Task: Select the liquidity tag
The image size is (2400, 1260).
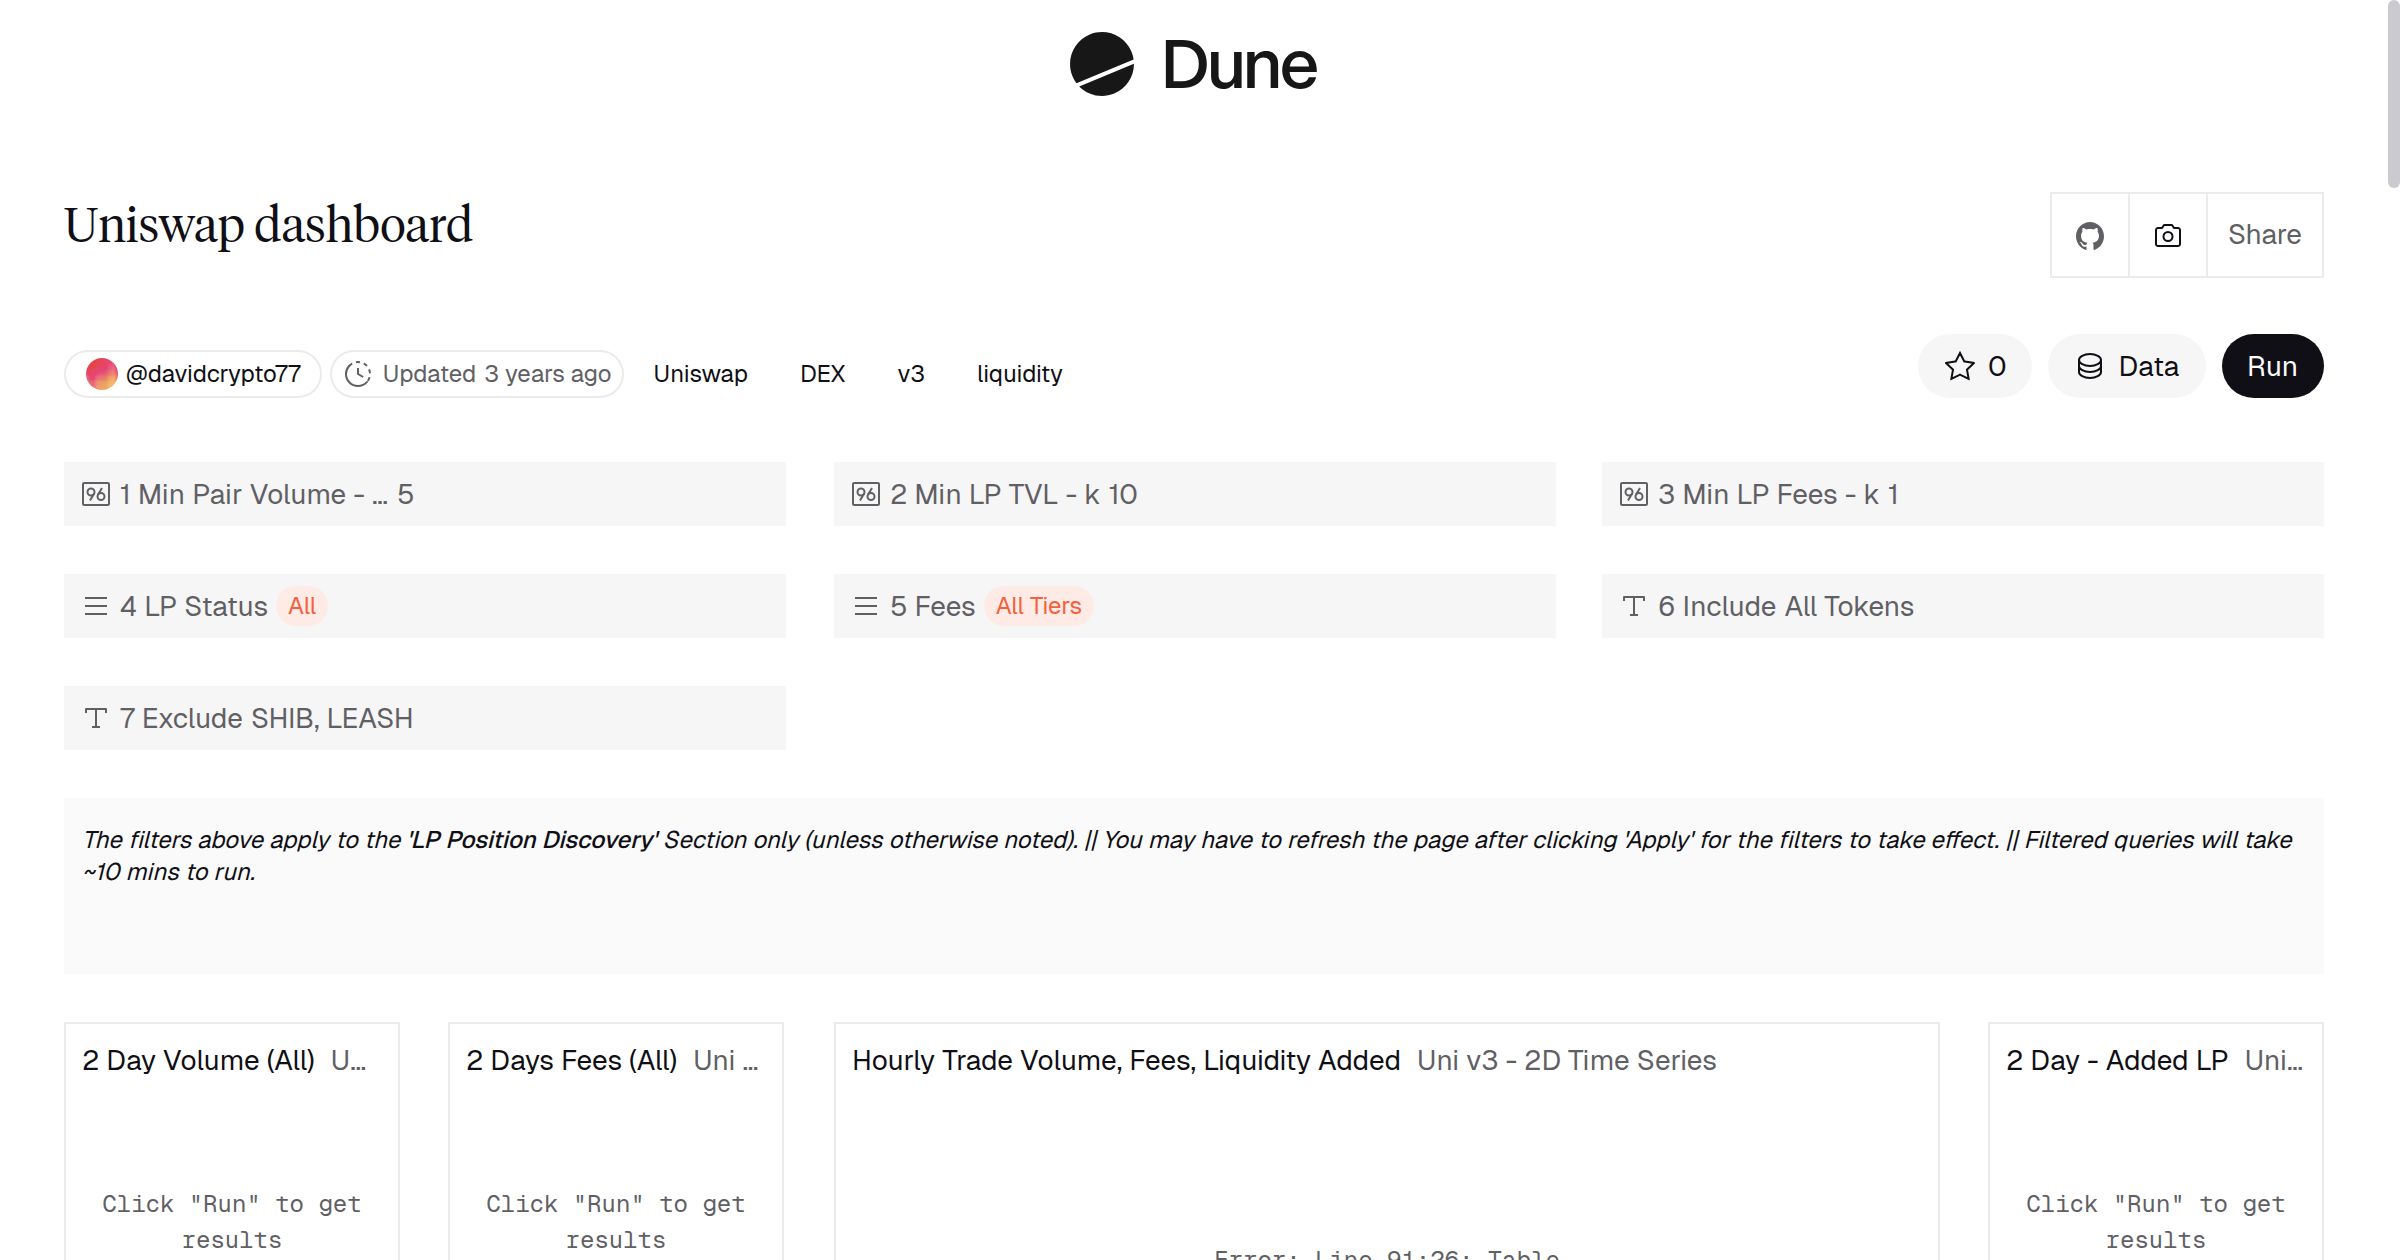Action: (1019, 374)
